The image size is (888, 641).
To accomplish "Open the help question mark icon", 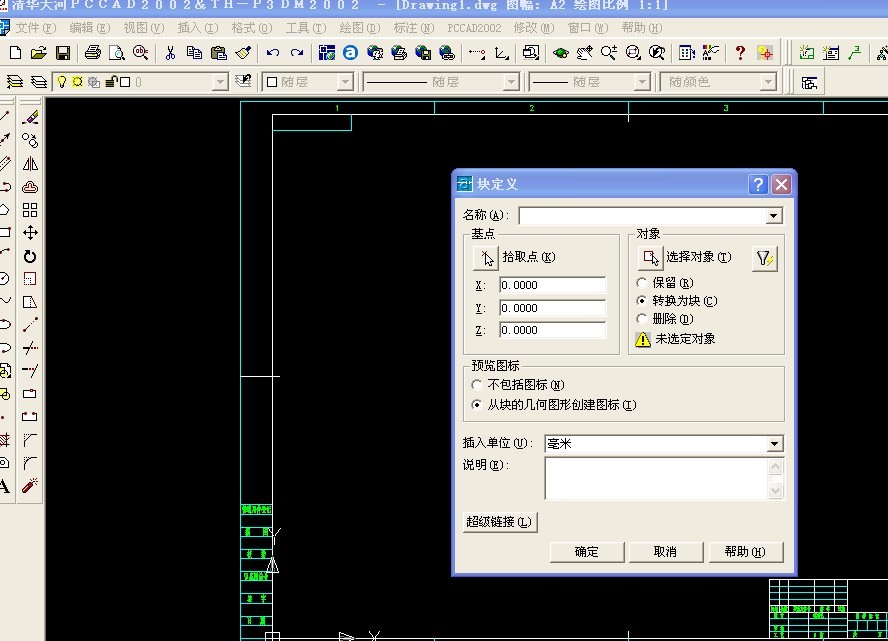I will 740,53.
